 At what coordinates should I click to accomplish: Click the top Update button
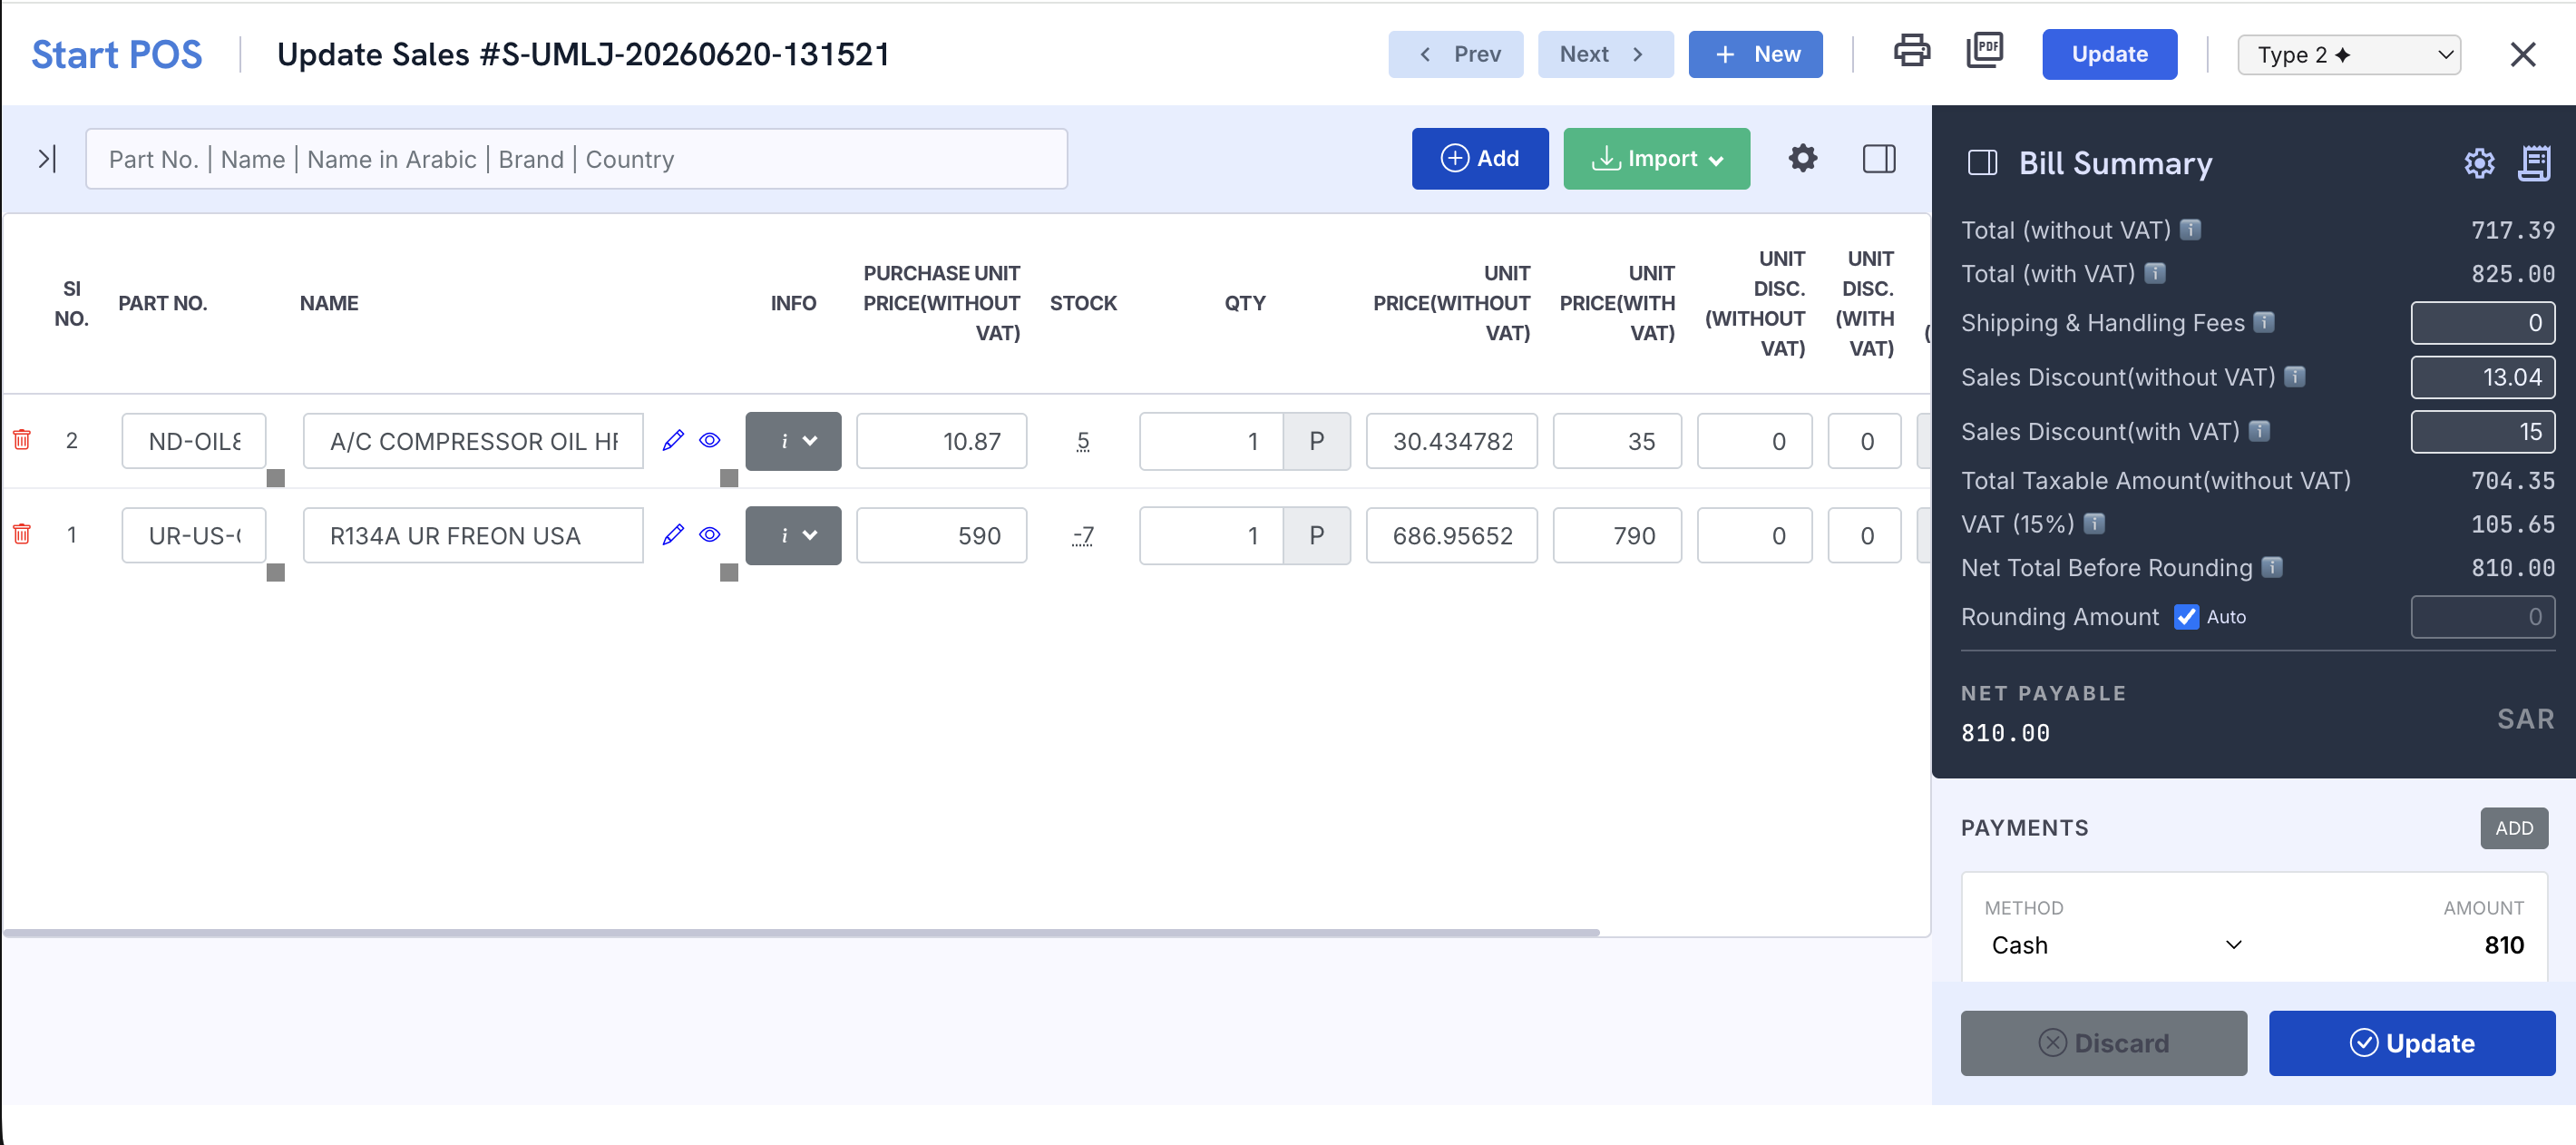(2109, 54)
